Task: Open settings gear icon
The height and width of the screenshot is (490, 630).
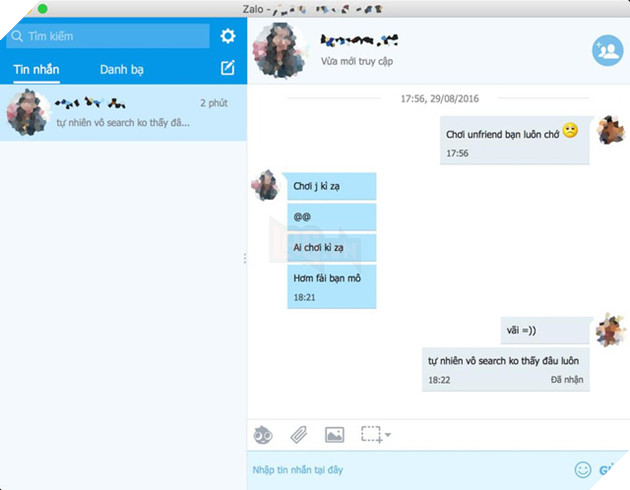Action: point(228,36)
